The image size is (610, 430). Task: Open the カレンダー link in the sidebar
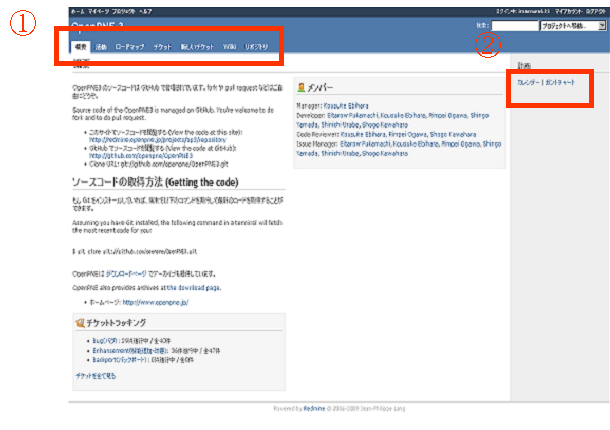[x=528, y=82]
